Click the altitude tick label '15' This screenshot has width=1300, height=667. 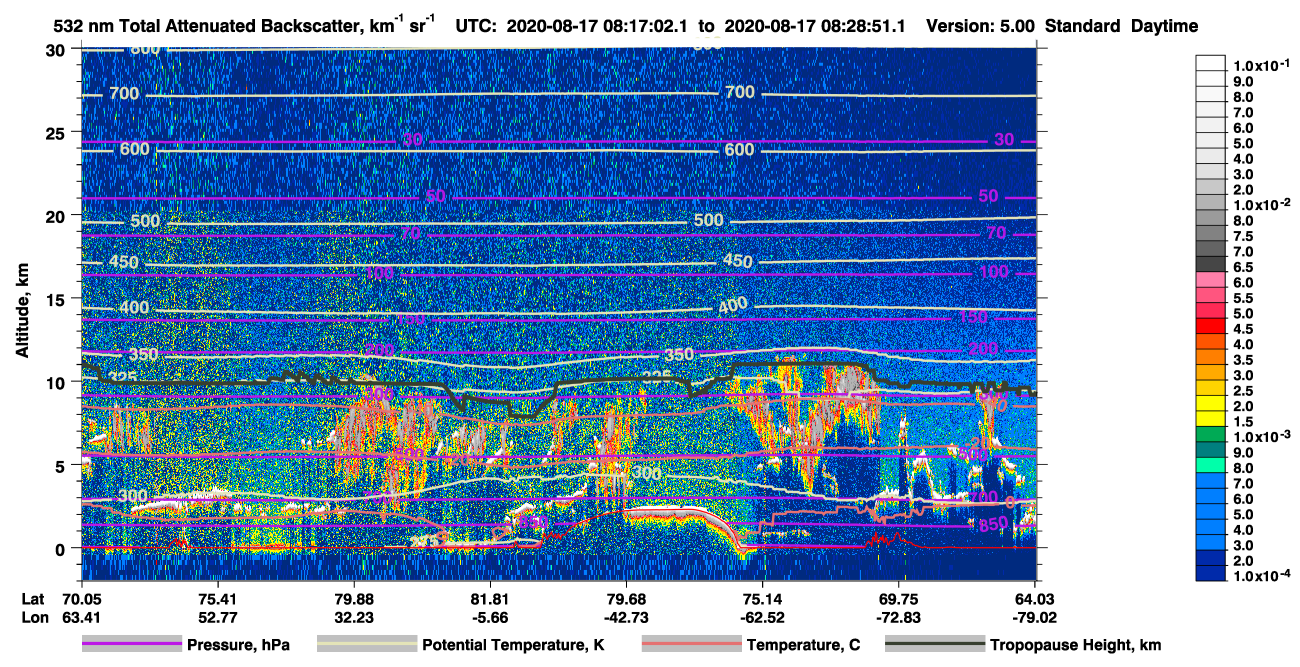(x=58, y=298)
